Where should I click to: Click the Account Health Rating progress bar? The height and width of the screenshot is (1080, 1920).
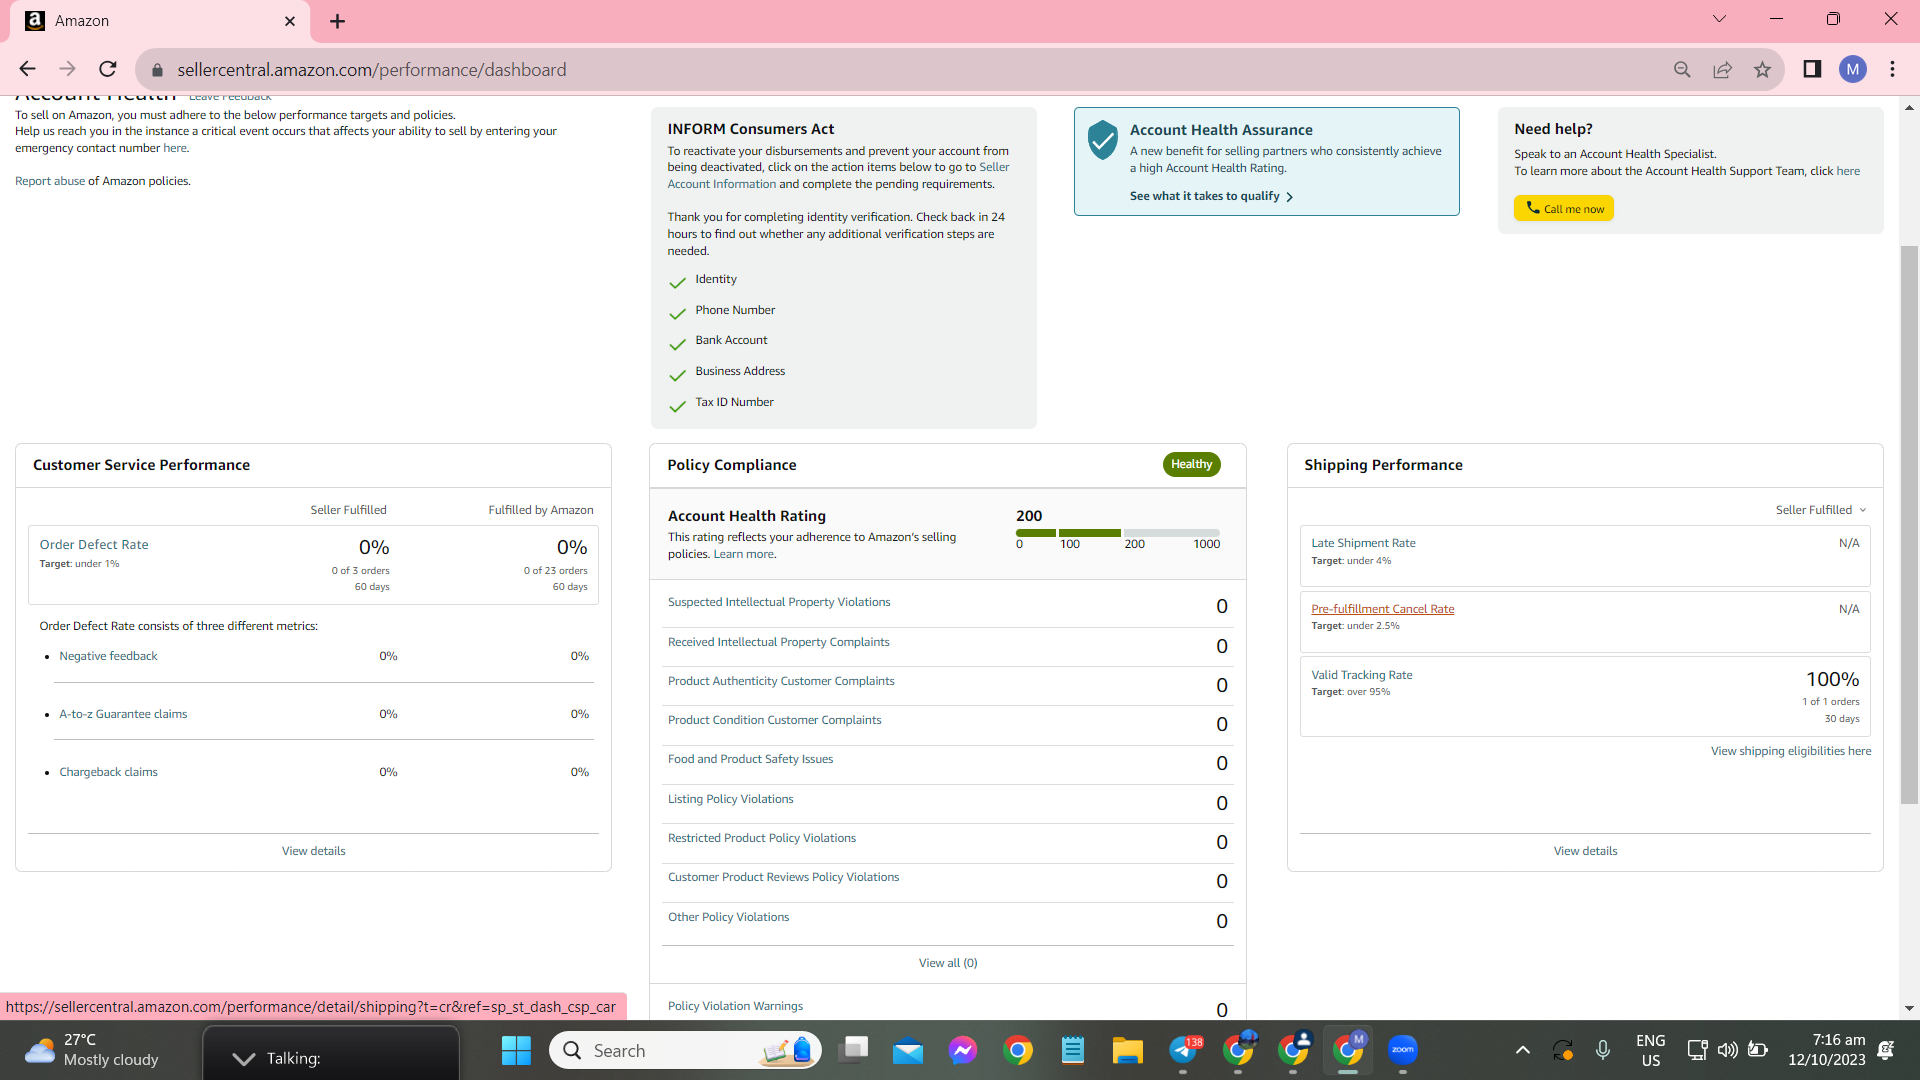tap(1118, 533)
